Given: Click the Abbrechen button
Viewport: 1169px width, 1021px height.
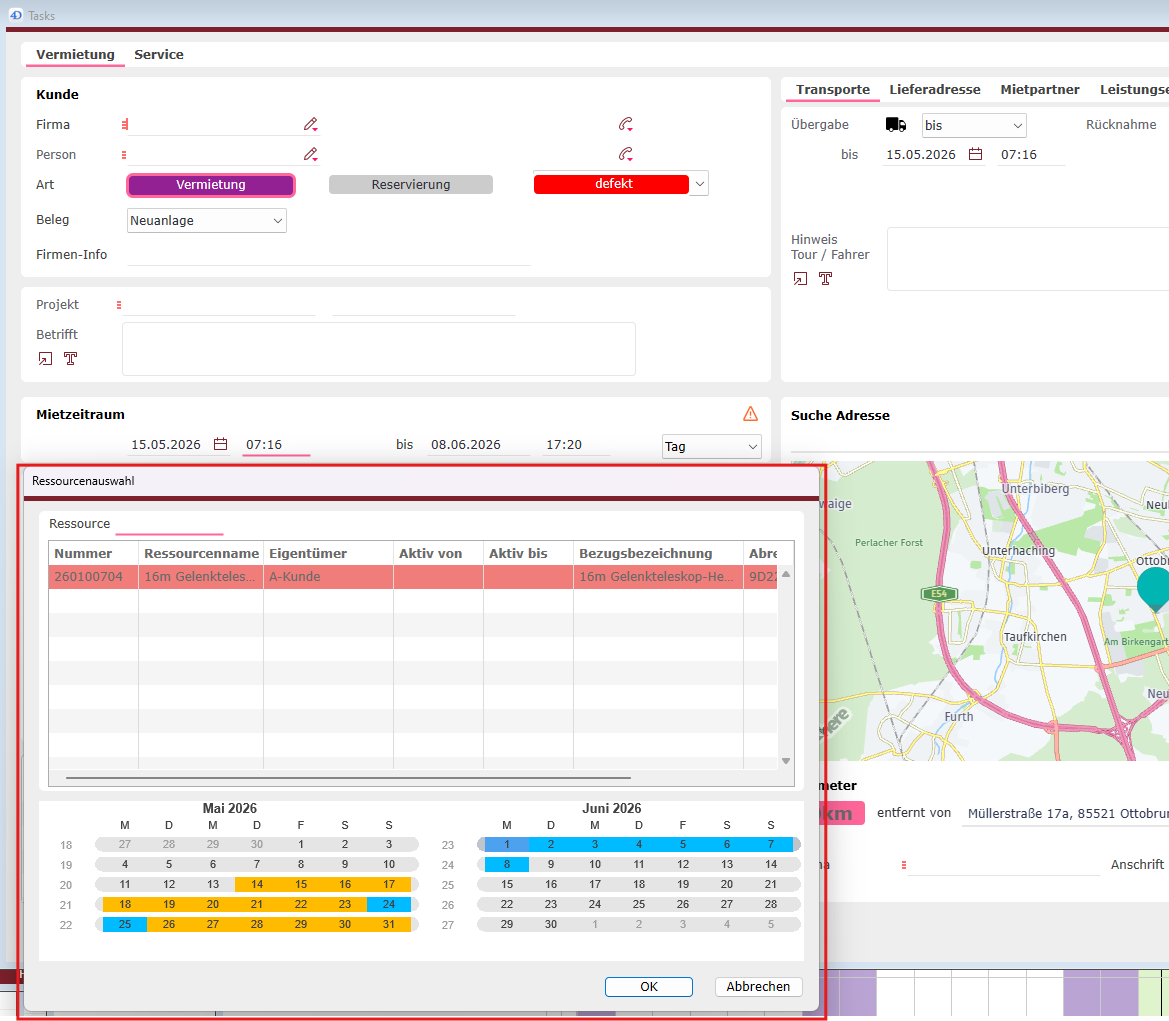Looking at the screenshot, I should pyautogui.click(x=758, y=987).
